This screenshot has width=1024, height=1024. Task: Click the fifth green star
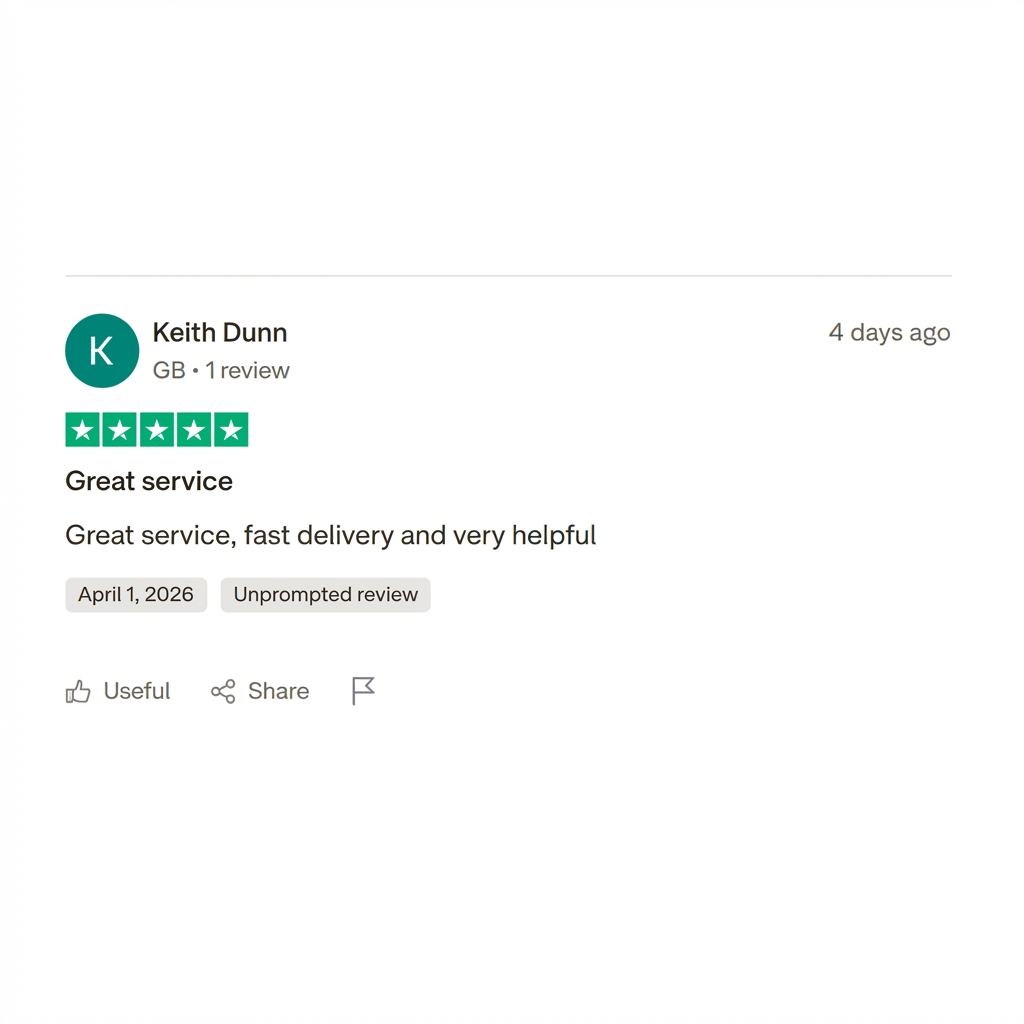(x=231, y=430)
